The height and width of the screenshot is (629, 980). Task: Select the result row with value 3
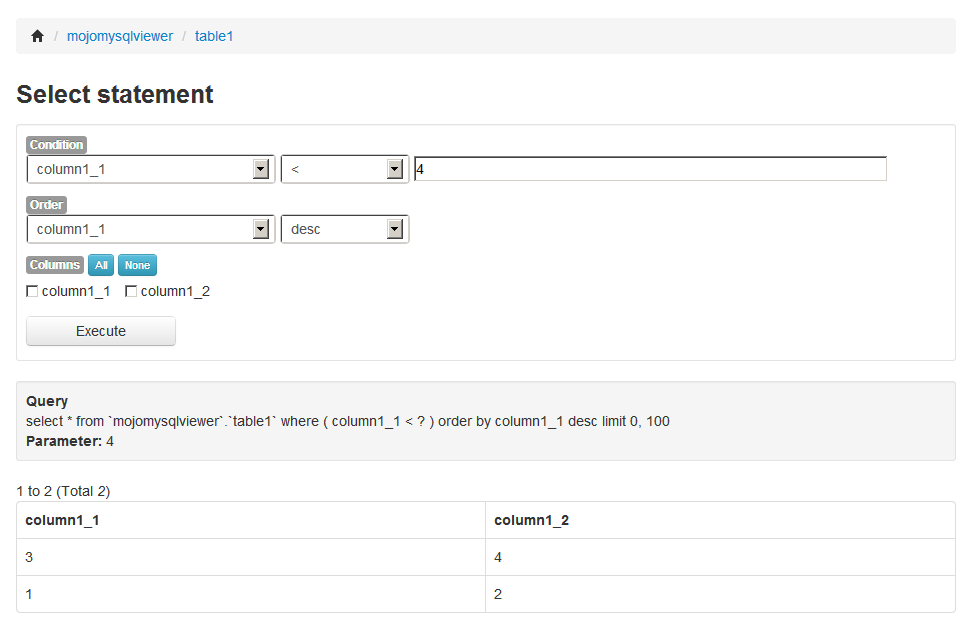click(x=250, y=557)
